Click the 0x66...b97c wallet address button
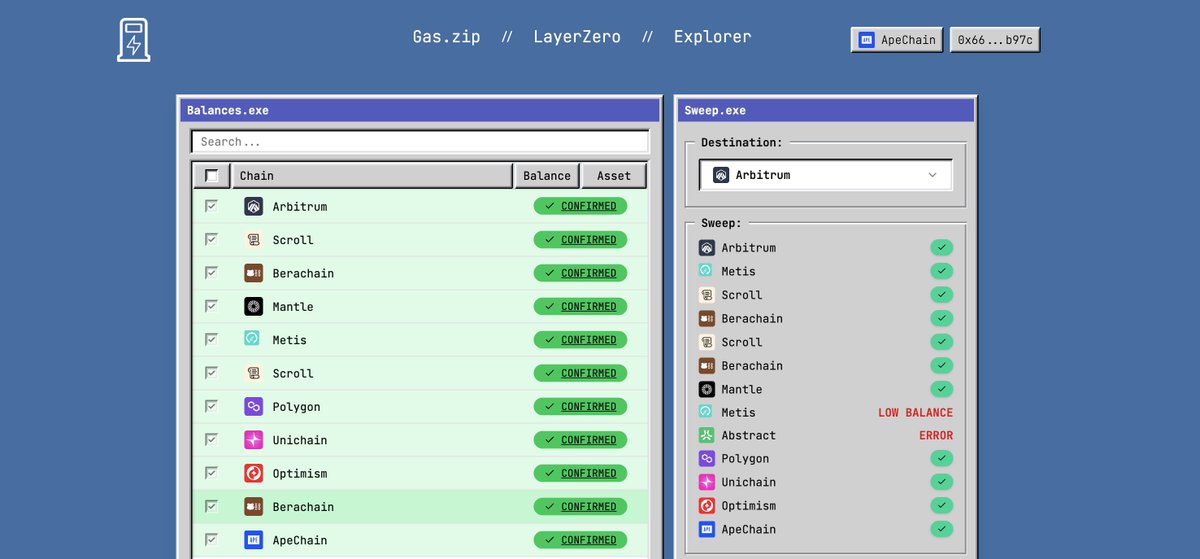Viewport: 1200px width, 559px height. [995, 40]
